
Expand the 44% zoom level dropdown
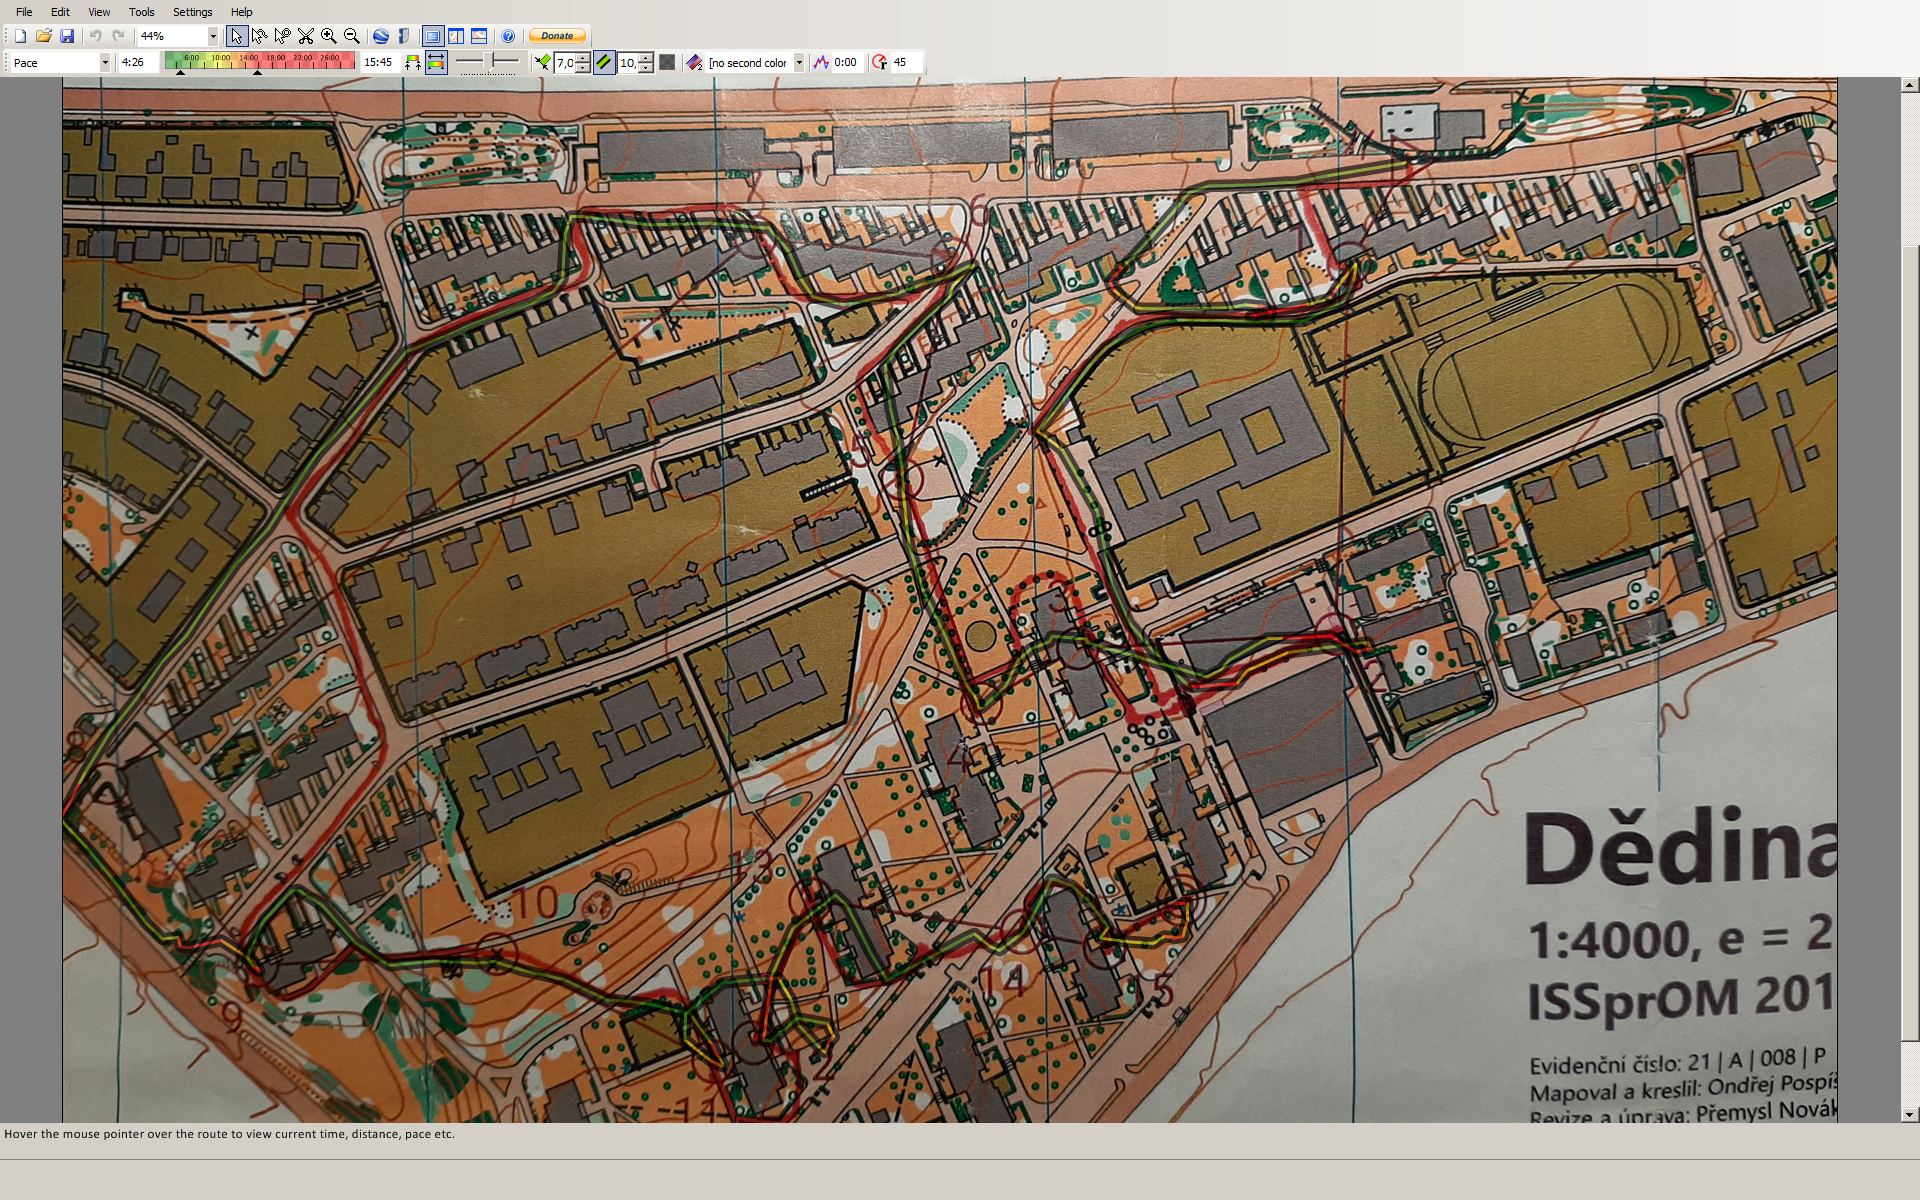click(213, 36)
